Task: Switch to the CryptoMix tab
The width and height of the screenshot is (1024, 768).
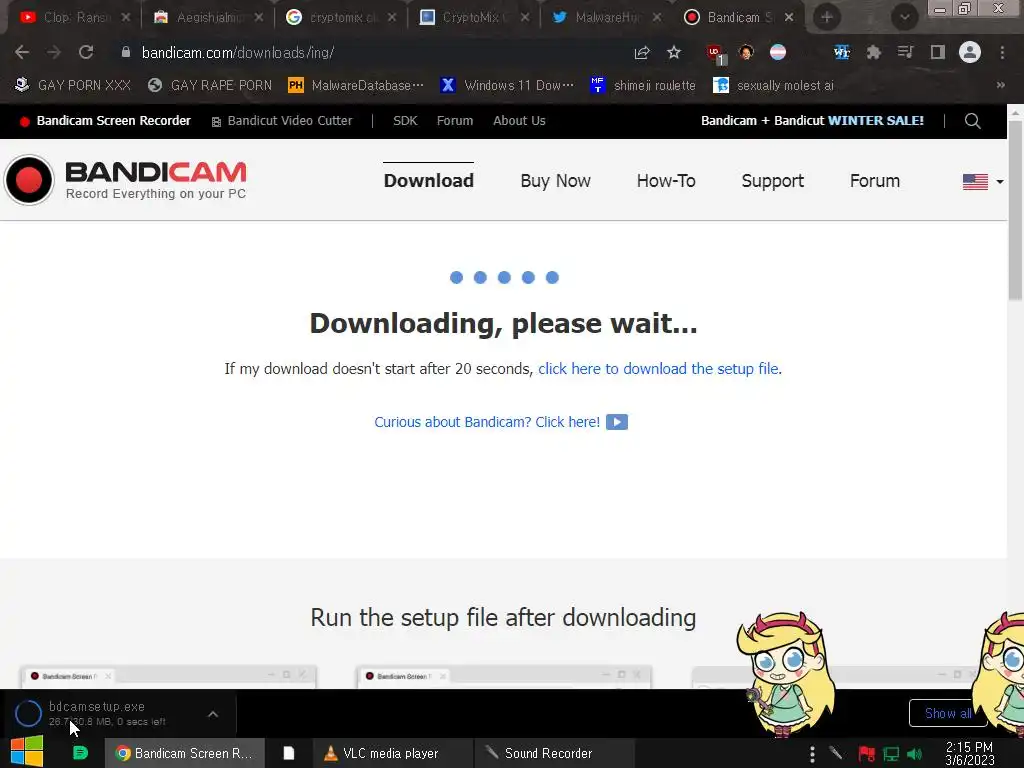Action: click(473, 18)
